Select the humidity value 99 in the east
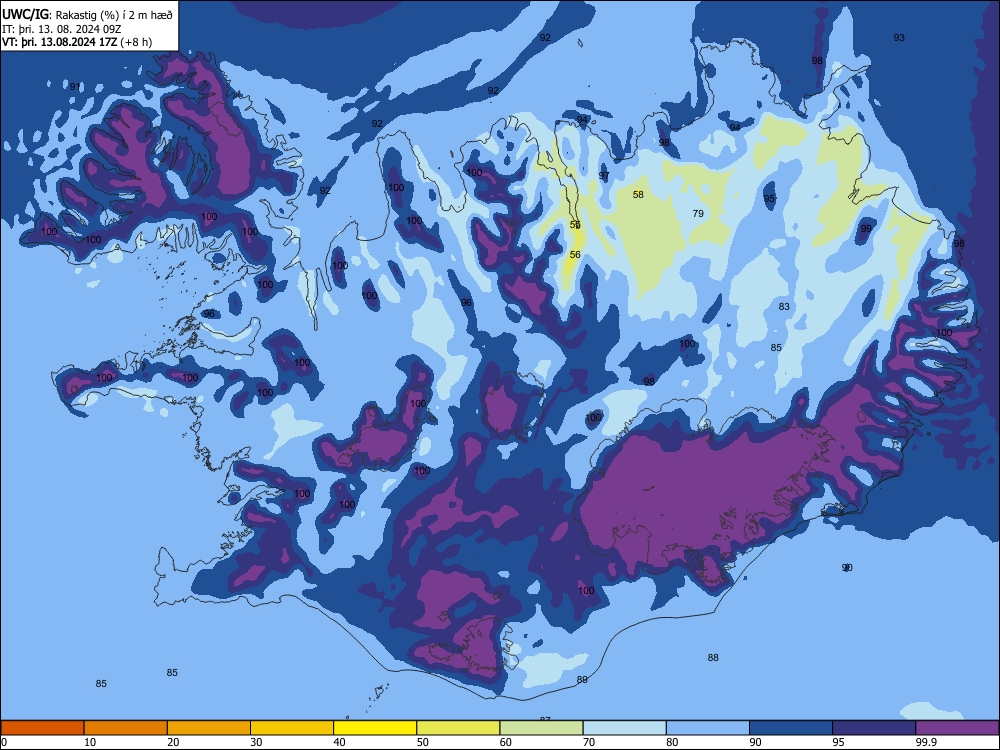Screen dimensions: 1000x750 point(866,228)
